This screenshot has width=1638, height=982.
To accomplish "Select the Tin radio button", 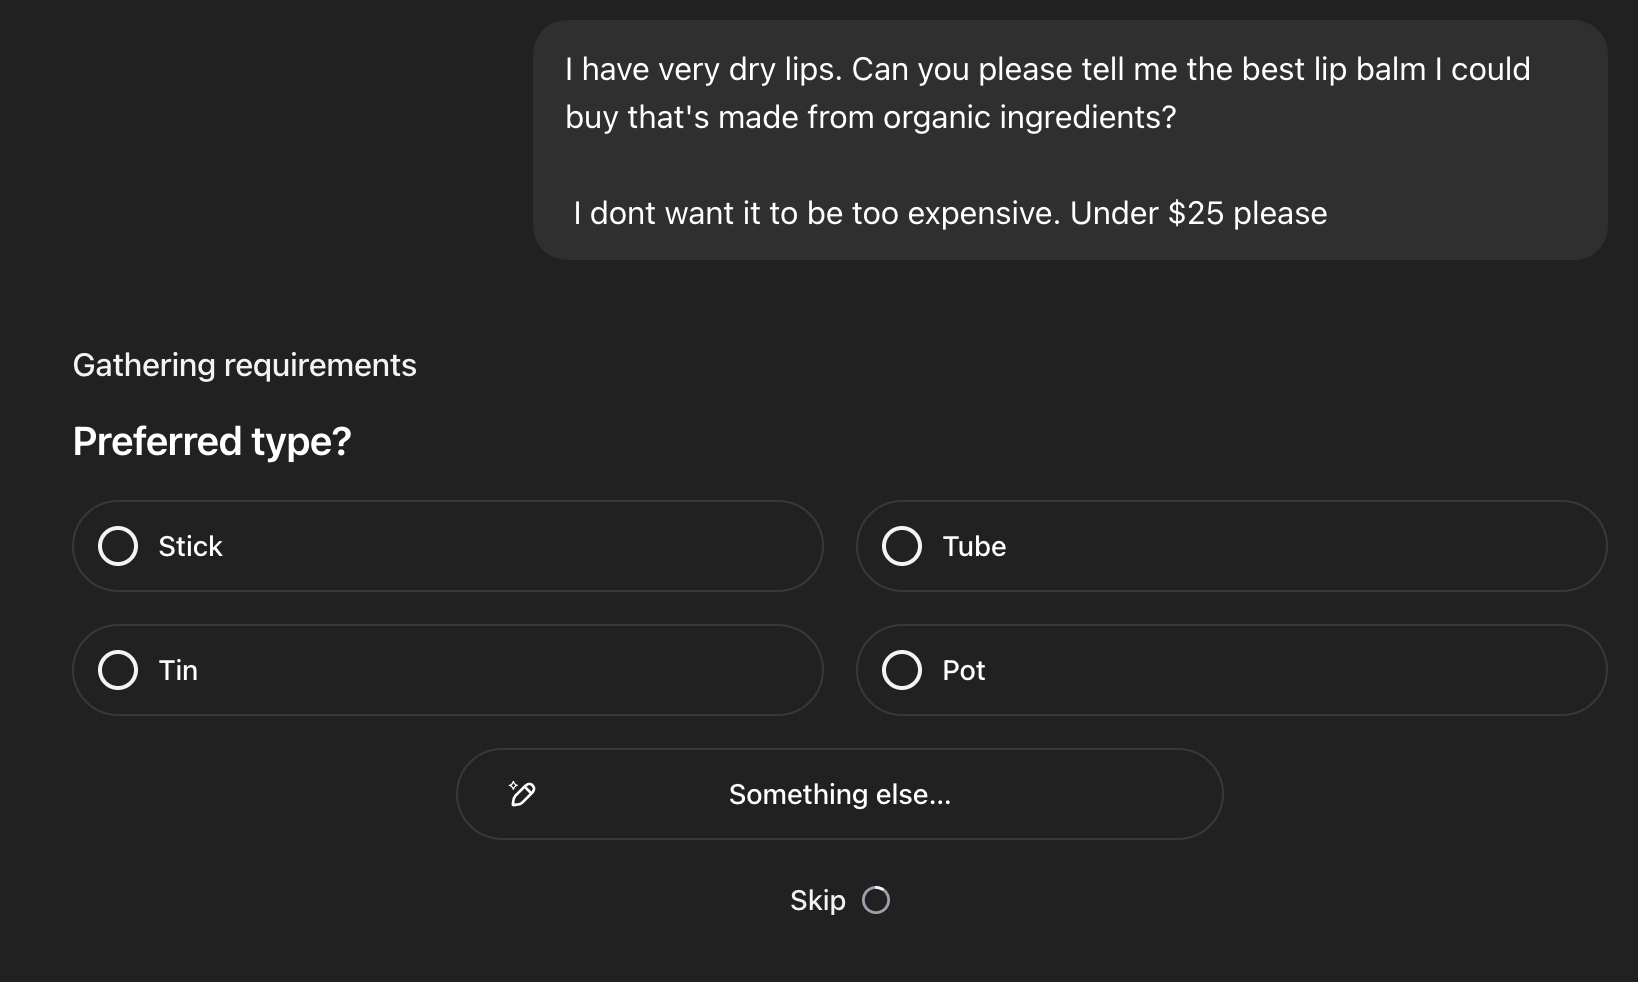I will 118,670.
